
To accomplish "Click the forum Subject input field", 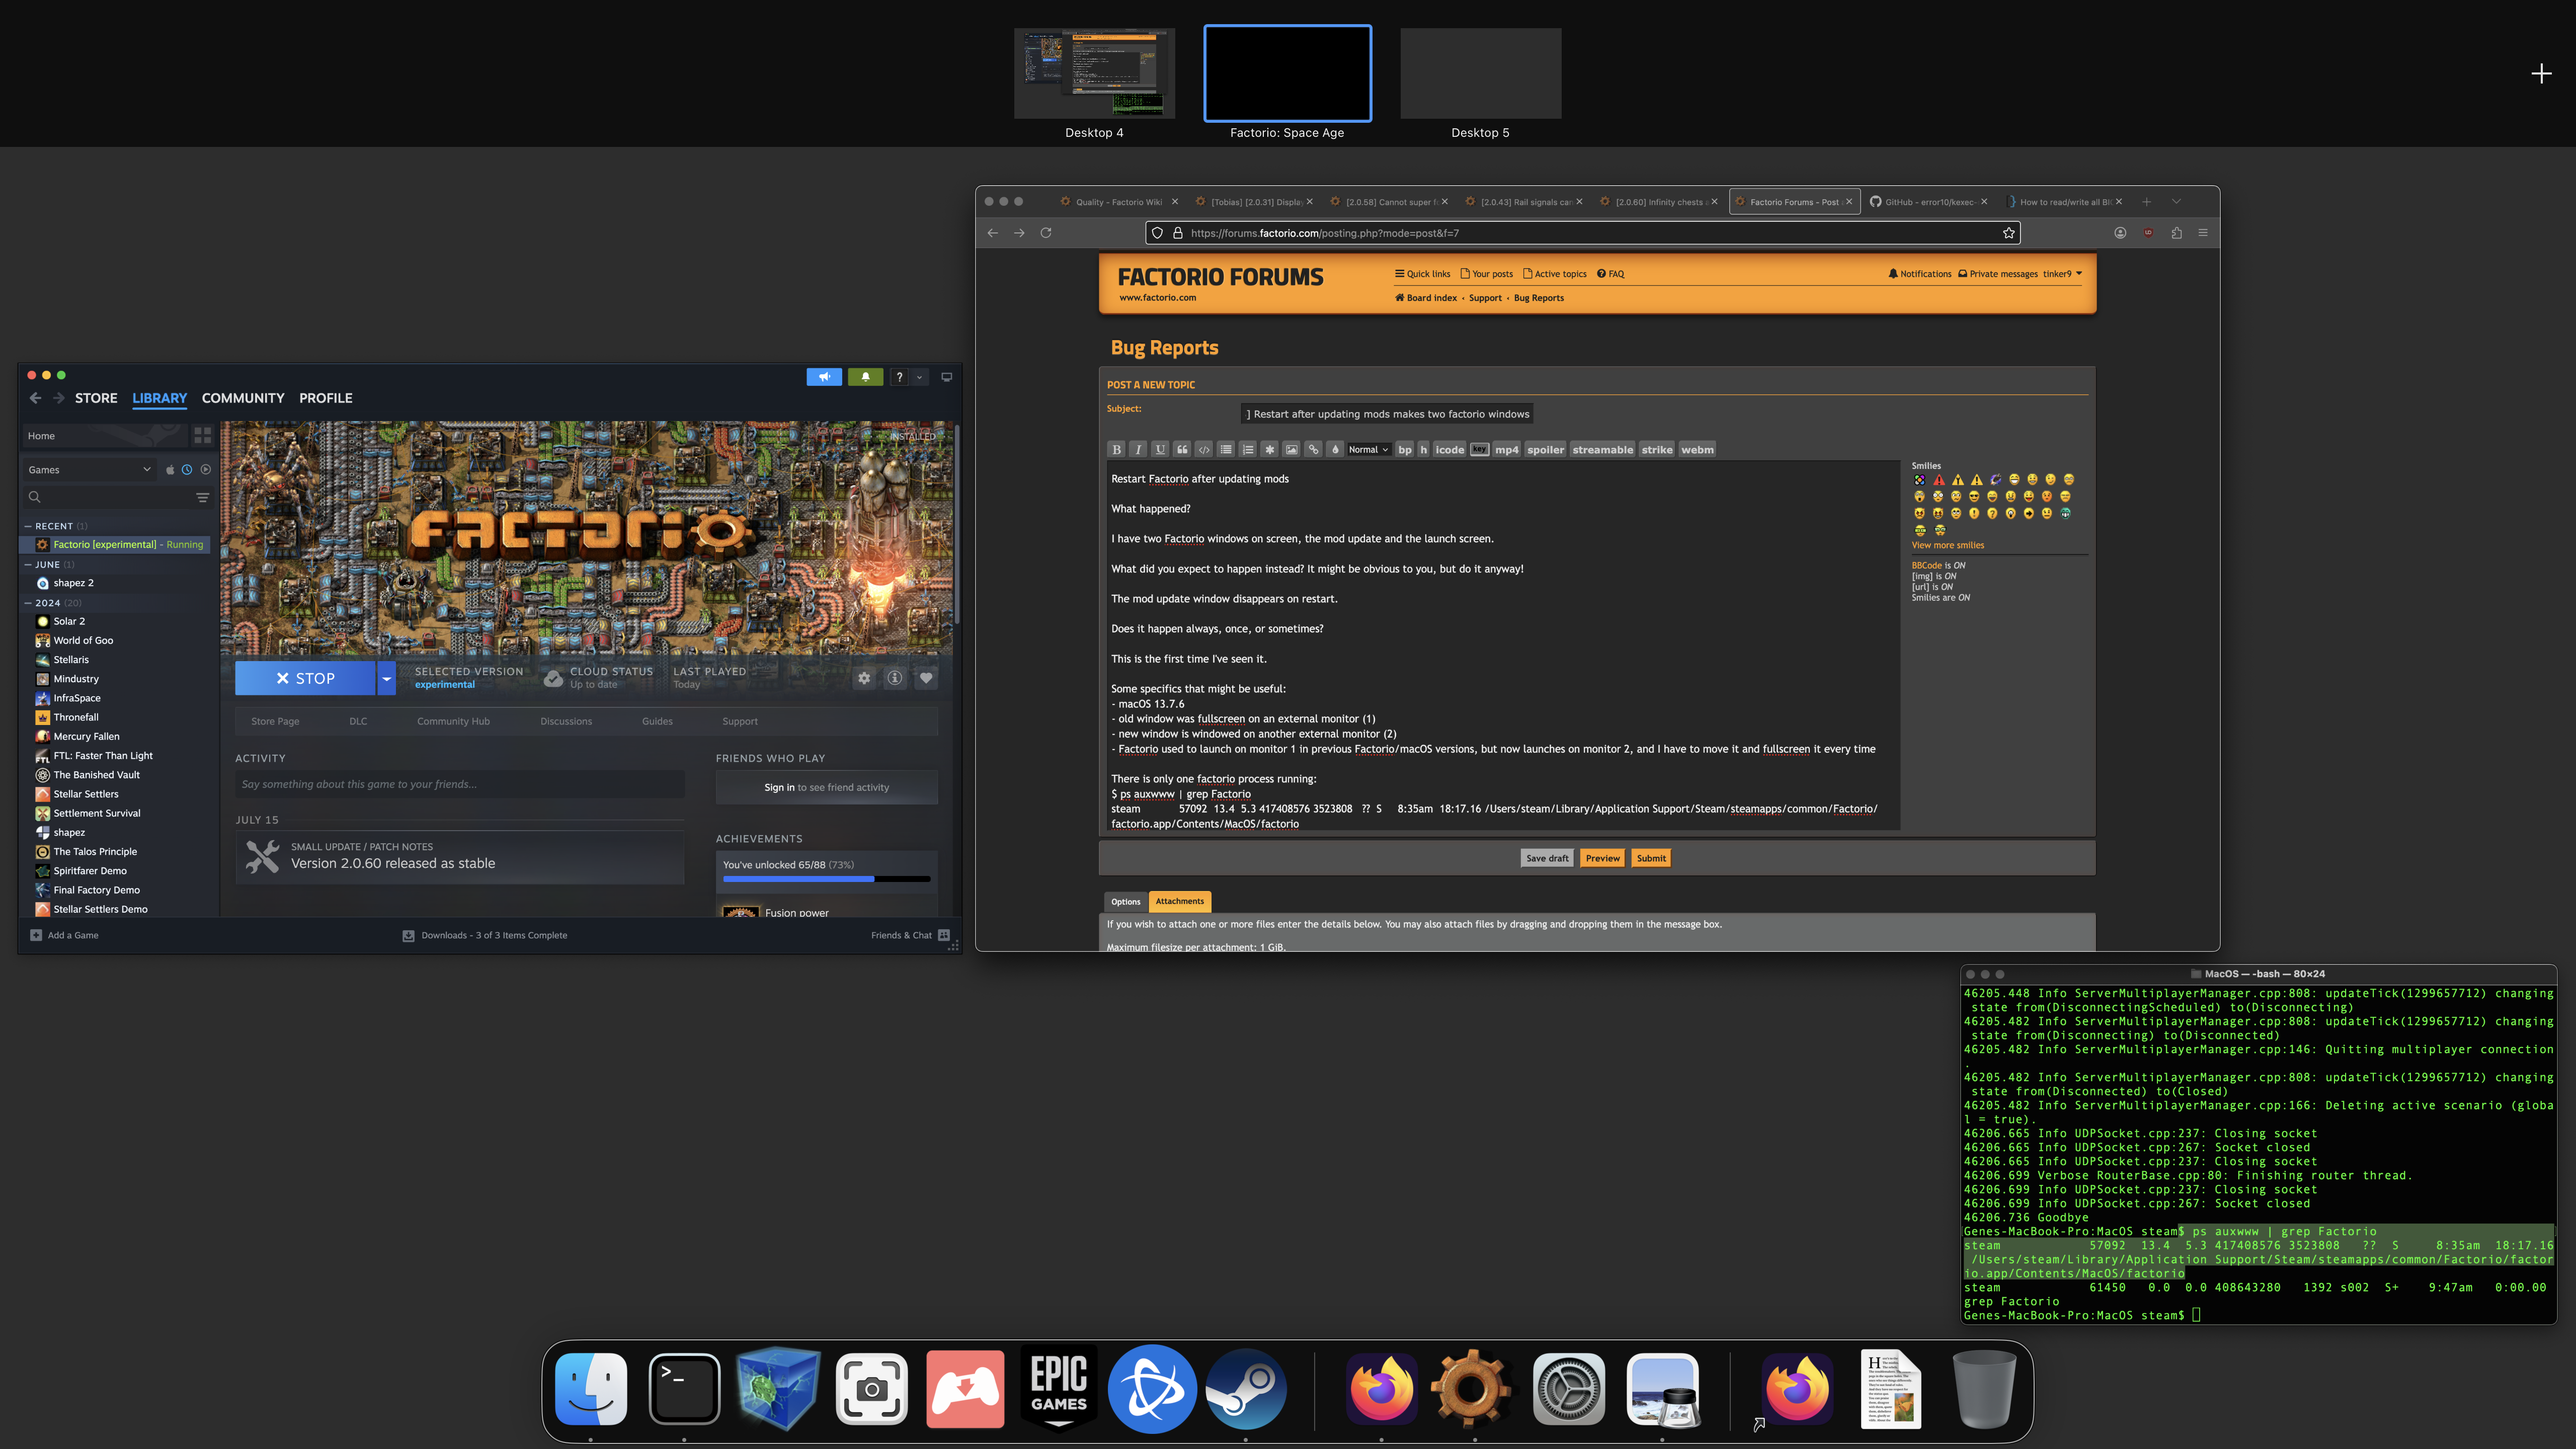I will point(1386,414).
